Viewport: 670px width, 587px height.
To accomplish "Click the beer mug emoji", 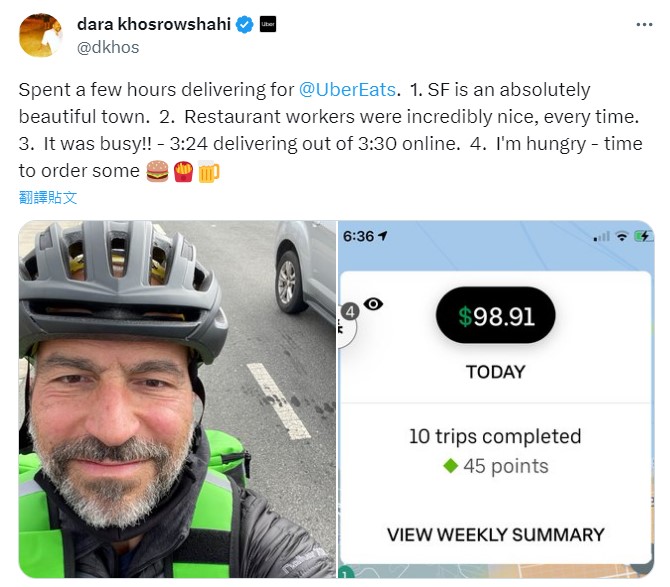I will coord(209,172).
